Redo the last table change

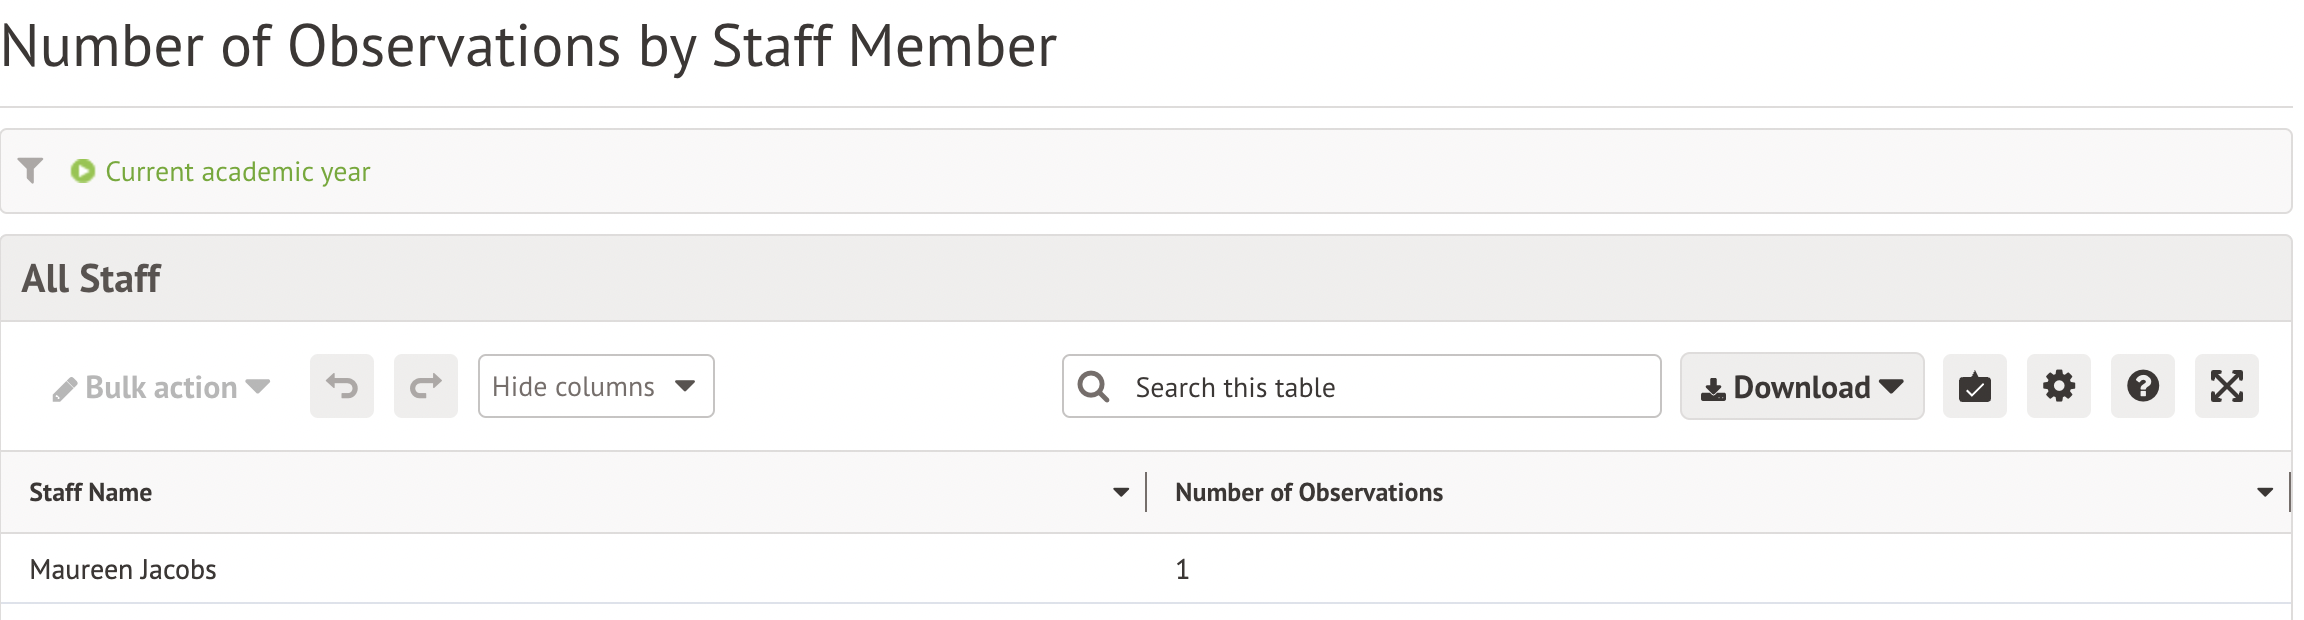coord(426,386)
